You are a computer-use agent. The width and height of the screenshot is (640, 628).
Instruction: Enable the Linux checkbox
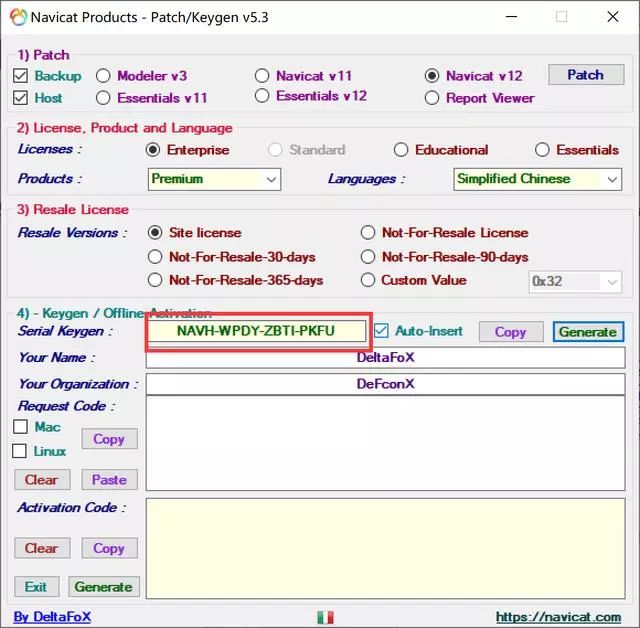[x=20, y=451]
